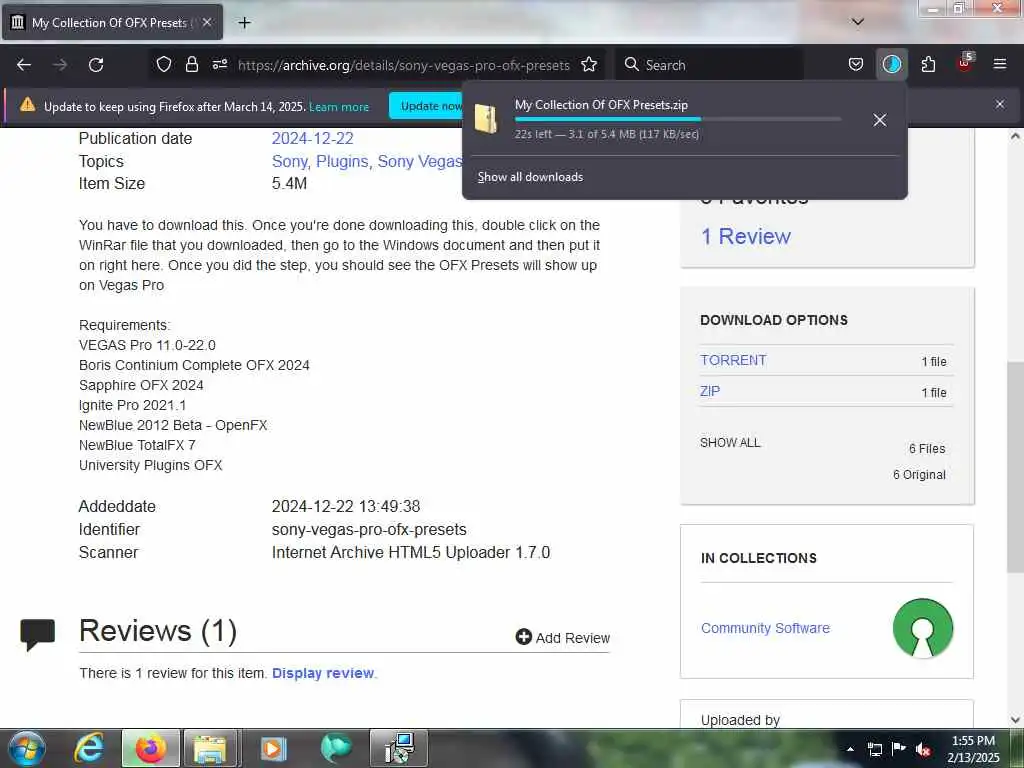Screen dimensions: 1024x768
Task: Open the tracking protection shield icon
Action: click(163, 65)
